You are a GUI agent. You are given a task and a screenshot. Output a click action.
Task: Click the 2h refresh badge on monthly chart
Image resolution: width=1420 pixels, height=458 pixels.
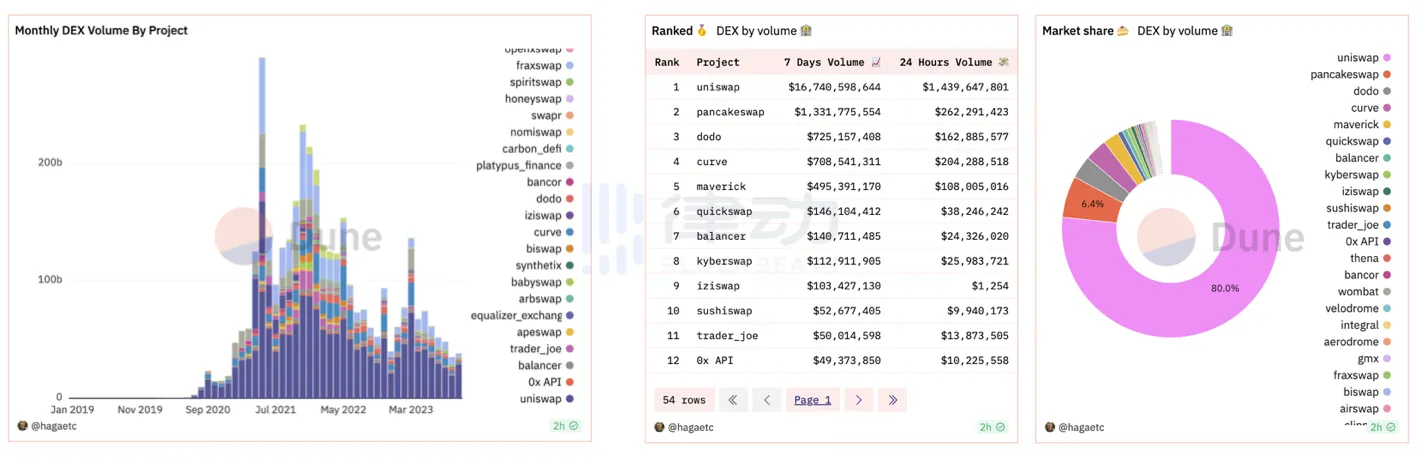[565, 426]
